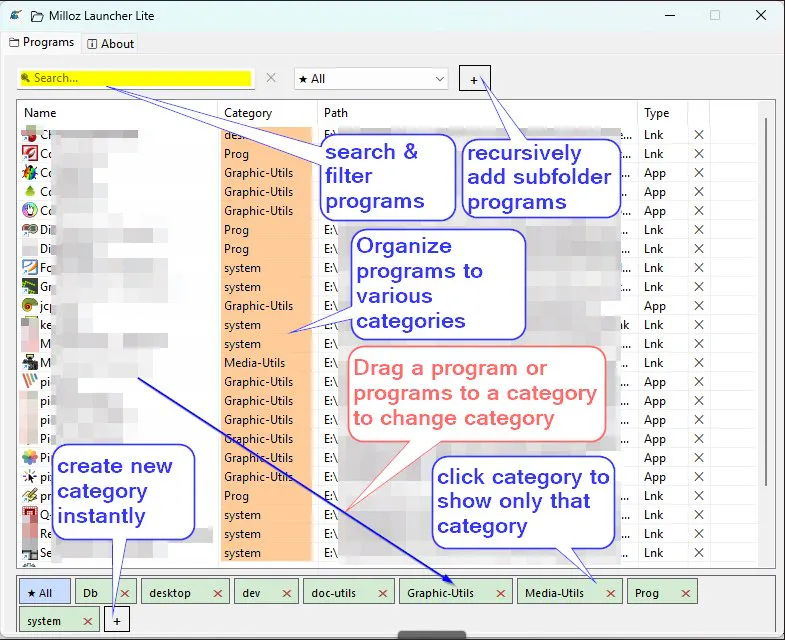
Task: Show only the system category
Action: 44,621
